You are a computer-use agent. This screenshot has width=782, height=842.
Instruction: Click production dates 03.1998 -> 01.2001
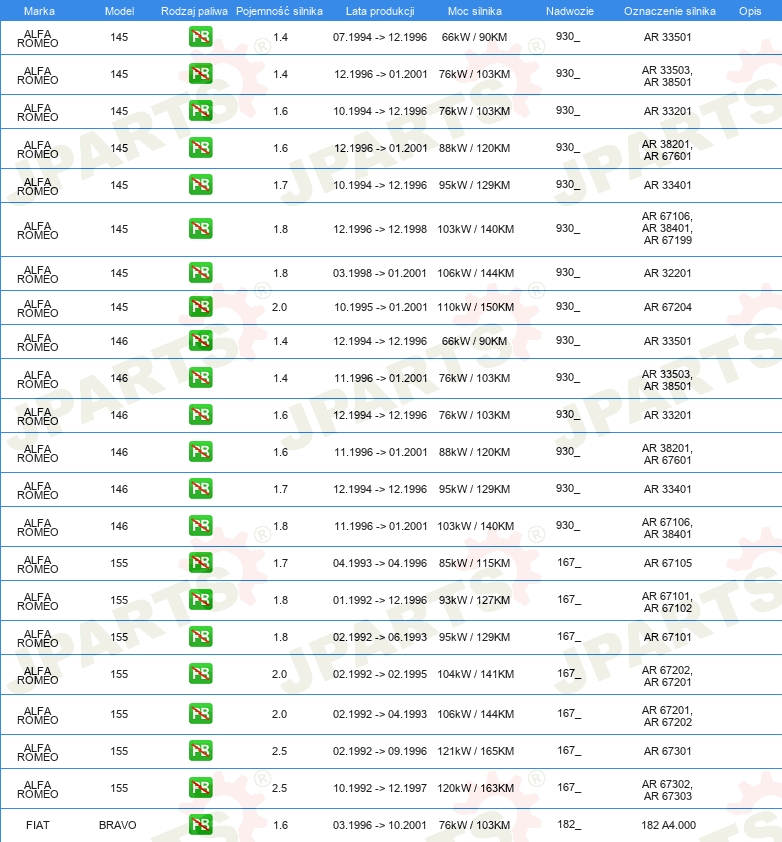coord(380,273)
